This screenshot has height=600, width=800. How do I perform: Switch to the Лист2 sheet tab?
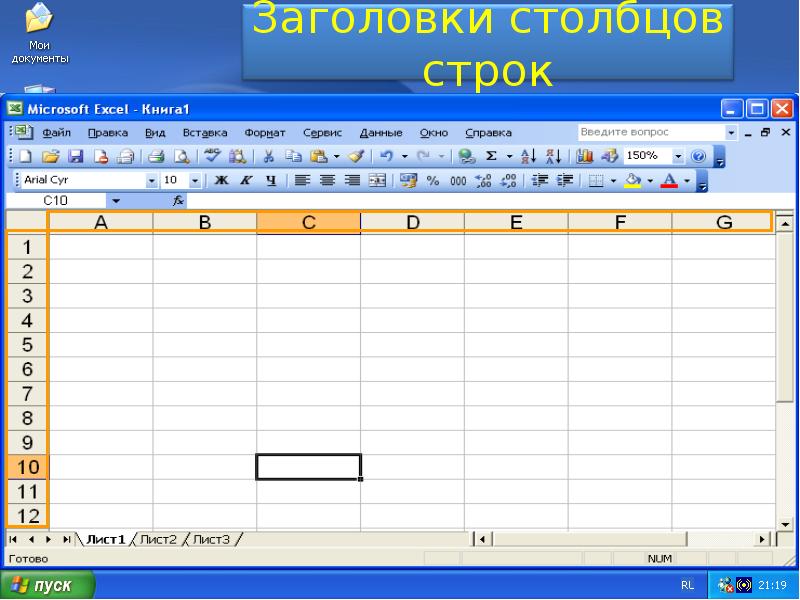point(158,540)
